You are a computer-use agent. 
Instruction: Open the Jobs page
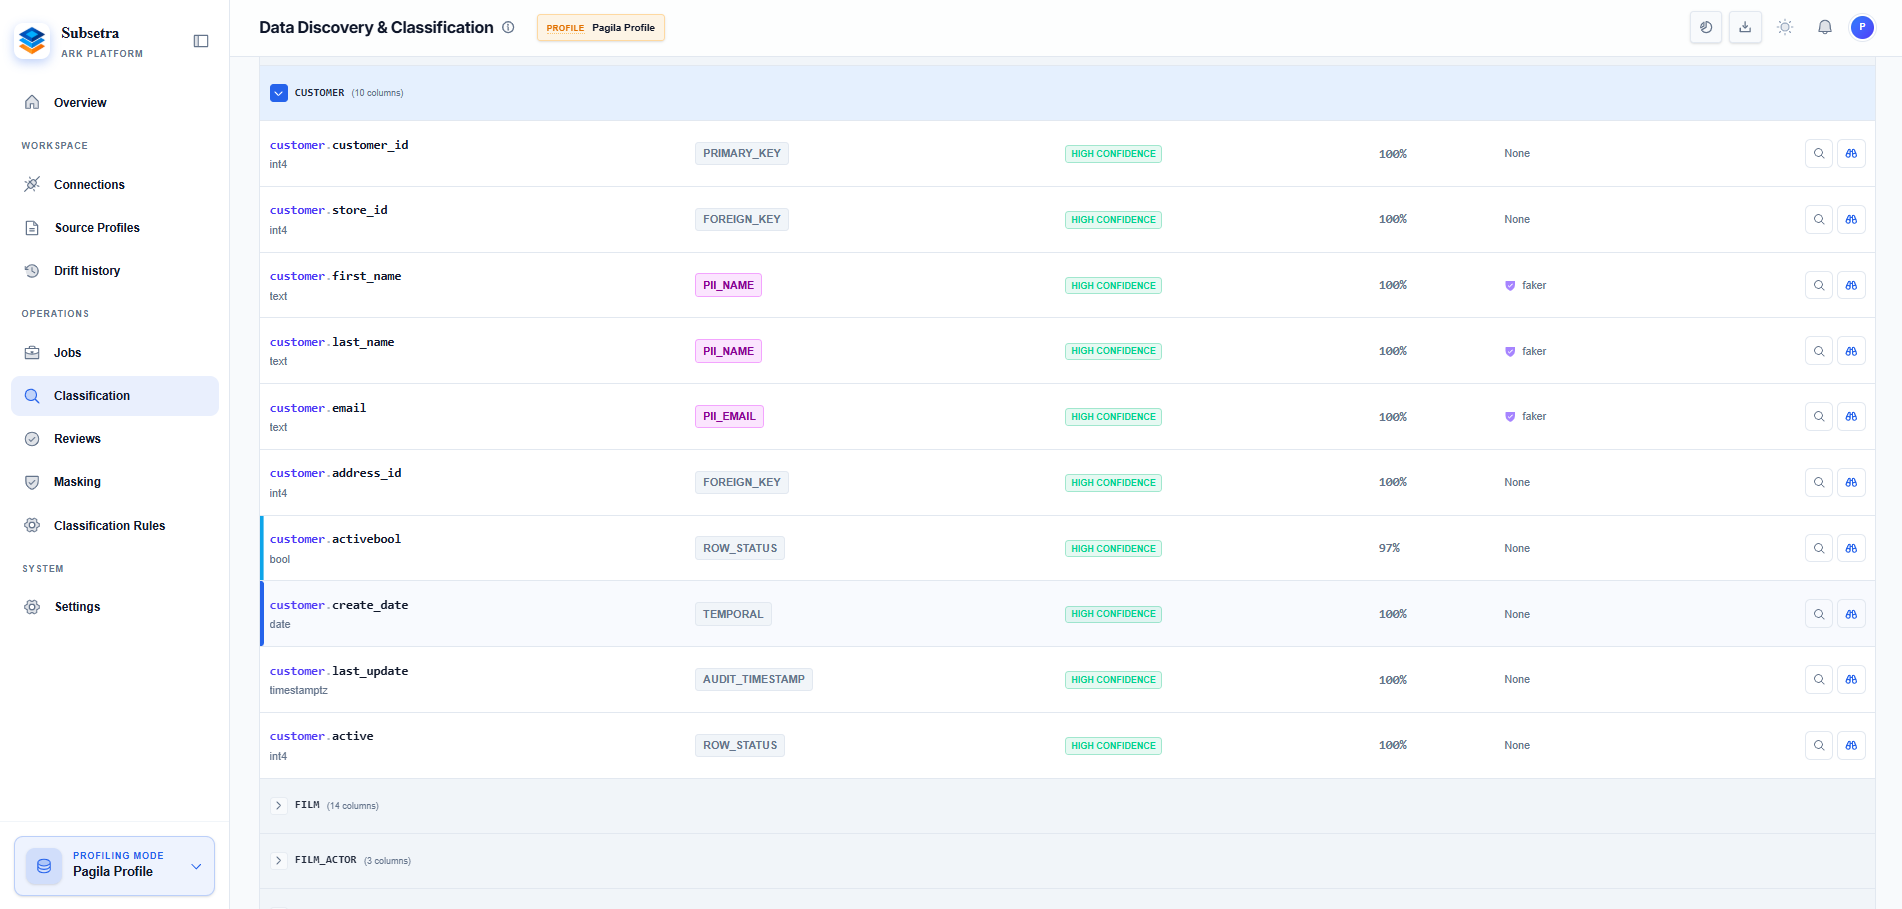click(x=115, y=353)
